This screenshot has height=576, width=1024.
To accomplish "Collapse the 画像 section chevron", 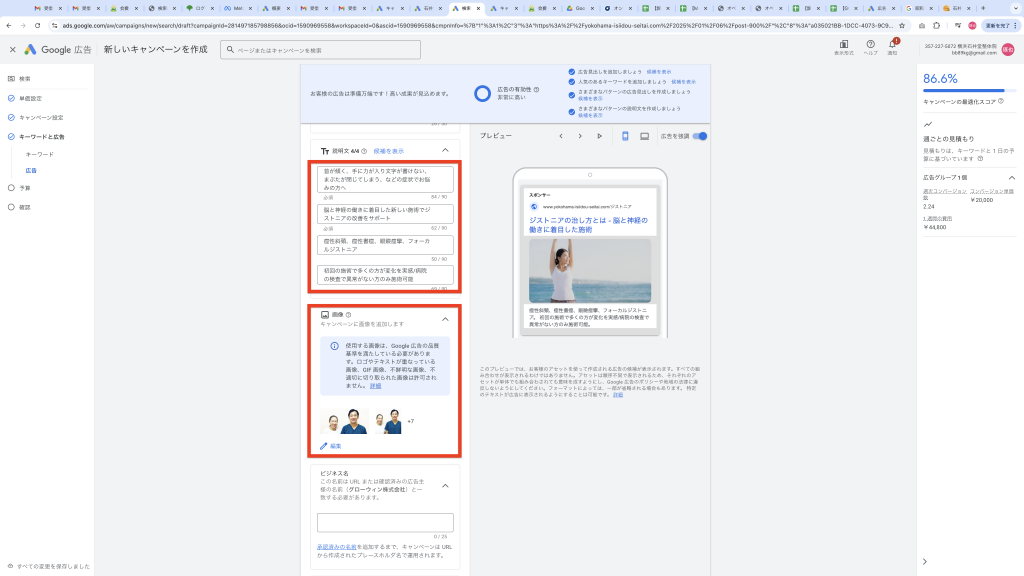I will pyautogui.click(x=445, y=319).
